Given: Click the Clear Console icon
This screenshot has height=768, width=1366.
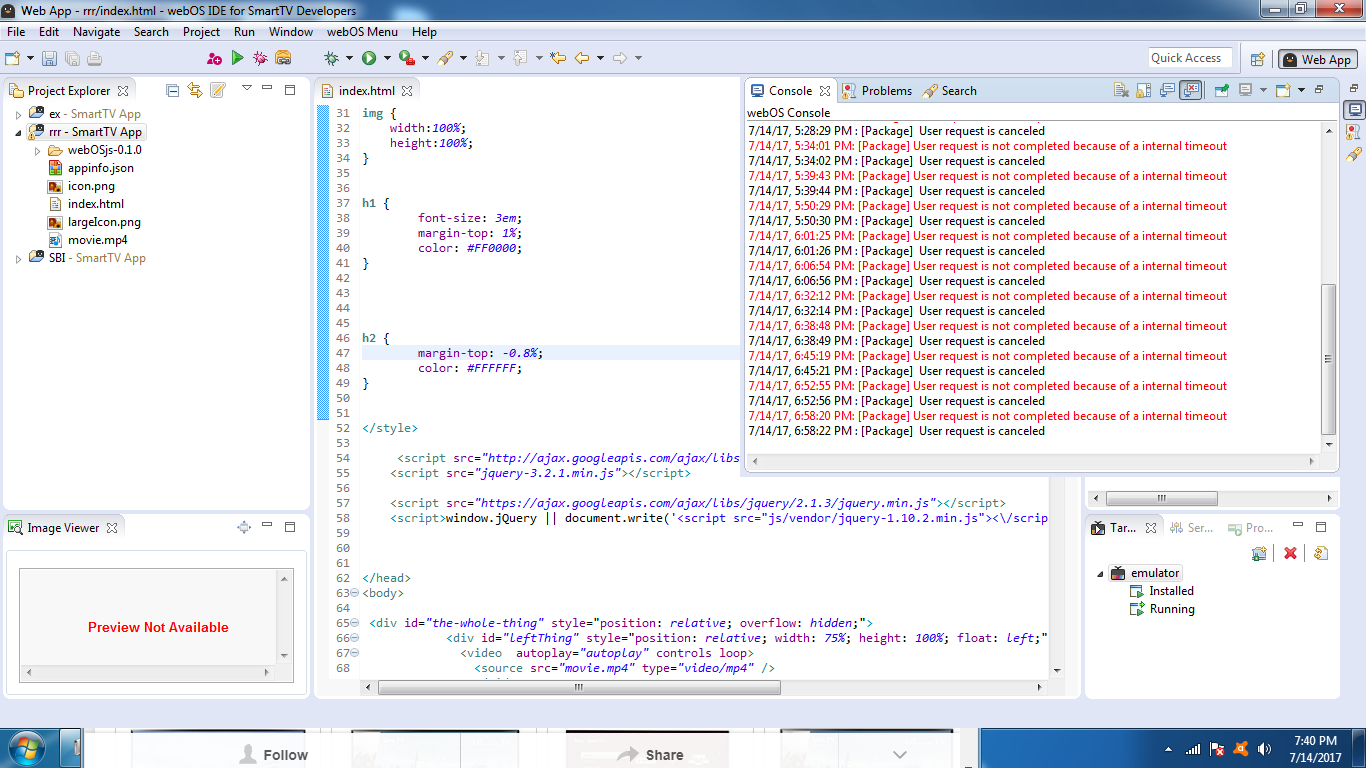Looking at the screenshot, I should (1122, 90).
